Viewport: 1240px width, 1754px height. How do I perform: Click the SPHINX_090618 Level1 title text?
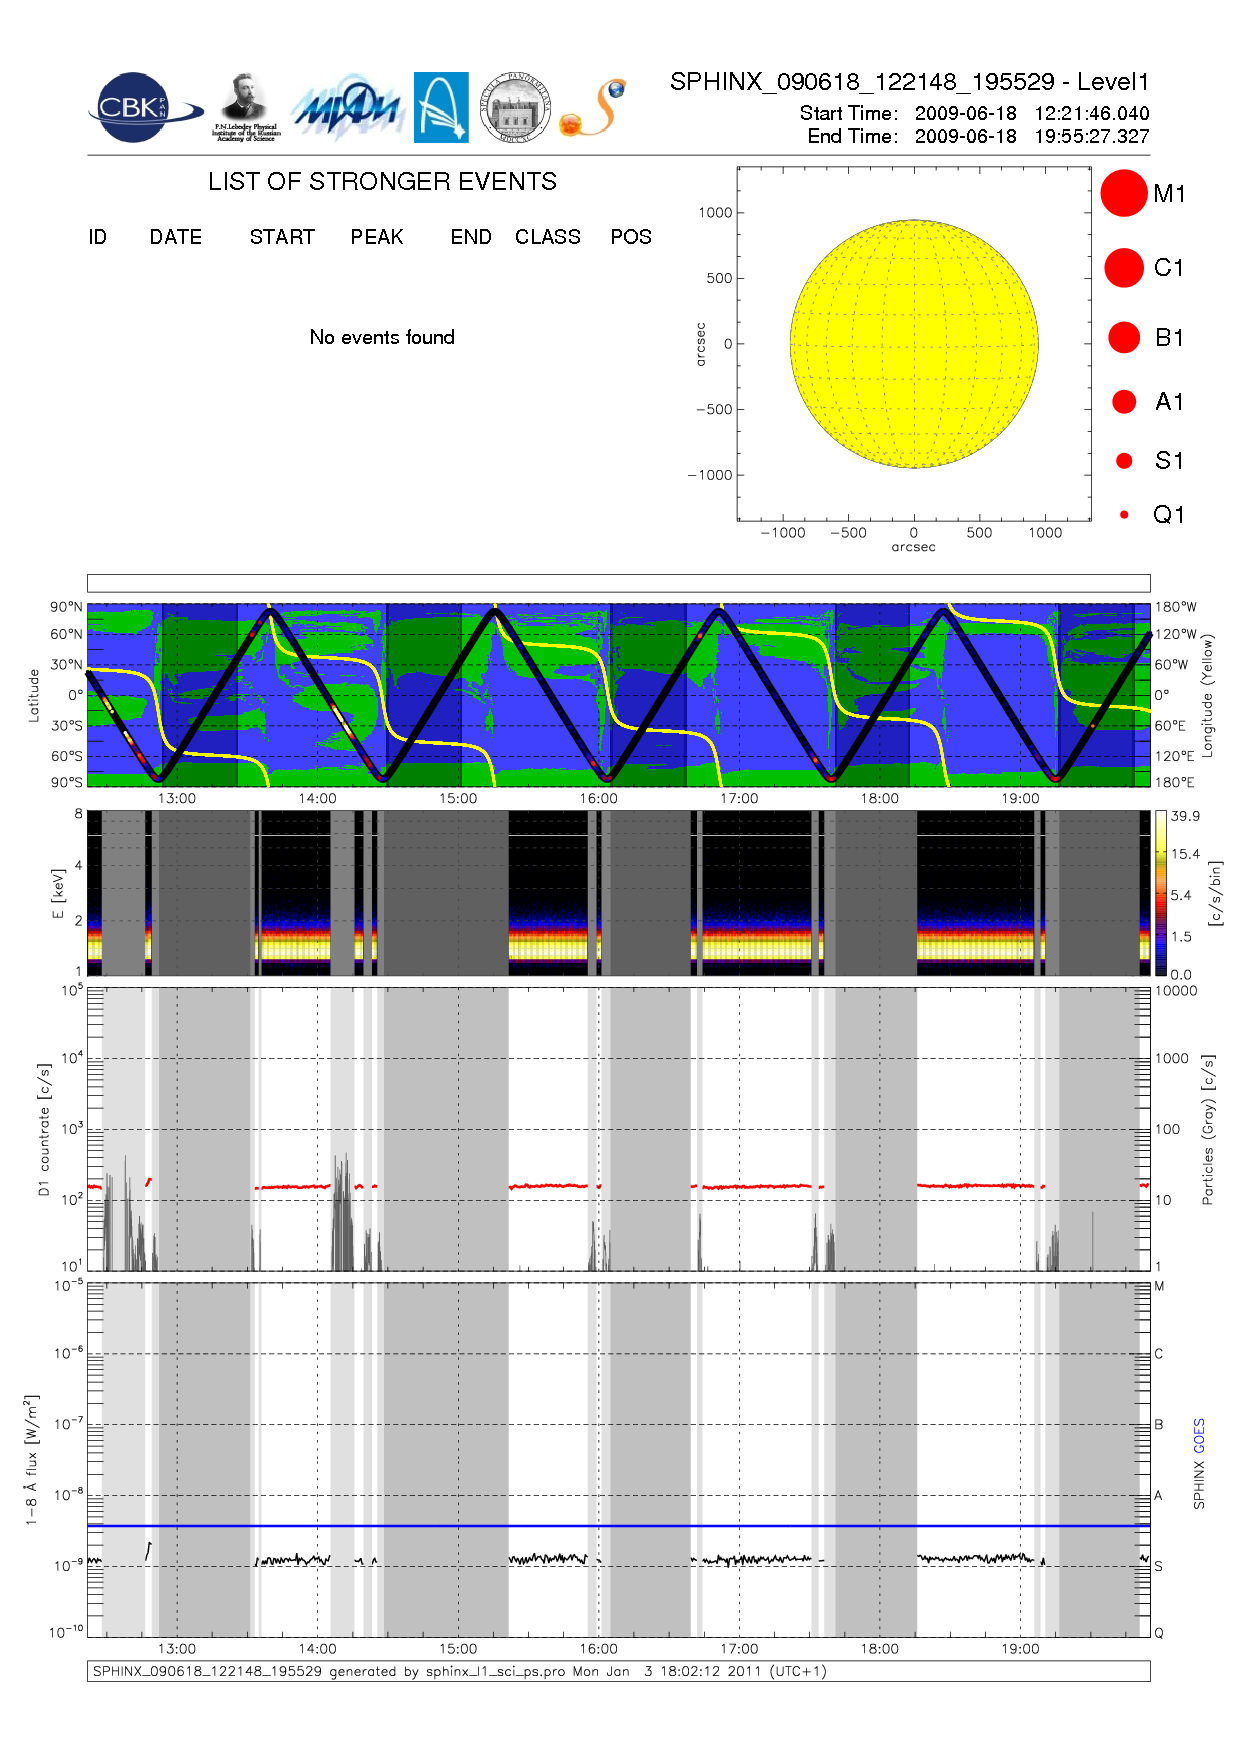[x=909, y=82]
